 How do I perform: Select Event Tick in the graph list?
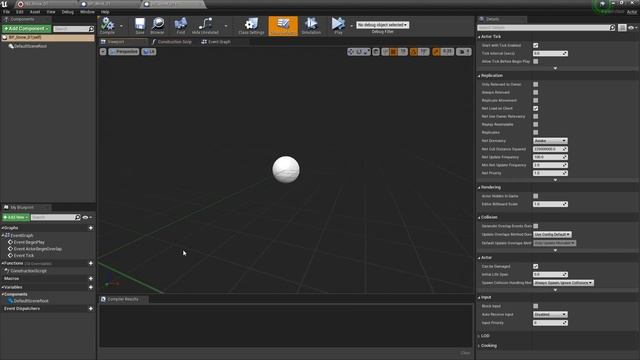click(24, 256)
